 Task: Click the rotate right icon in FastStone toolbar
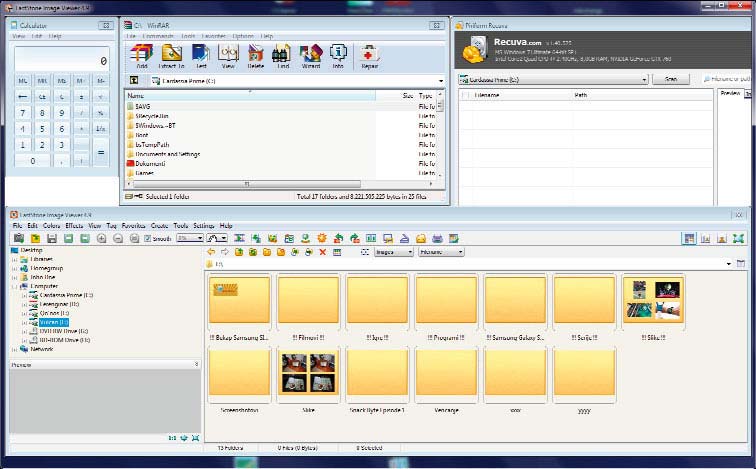[355, 238]
